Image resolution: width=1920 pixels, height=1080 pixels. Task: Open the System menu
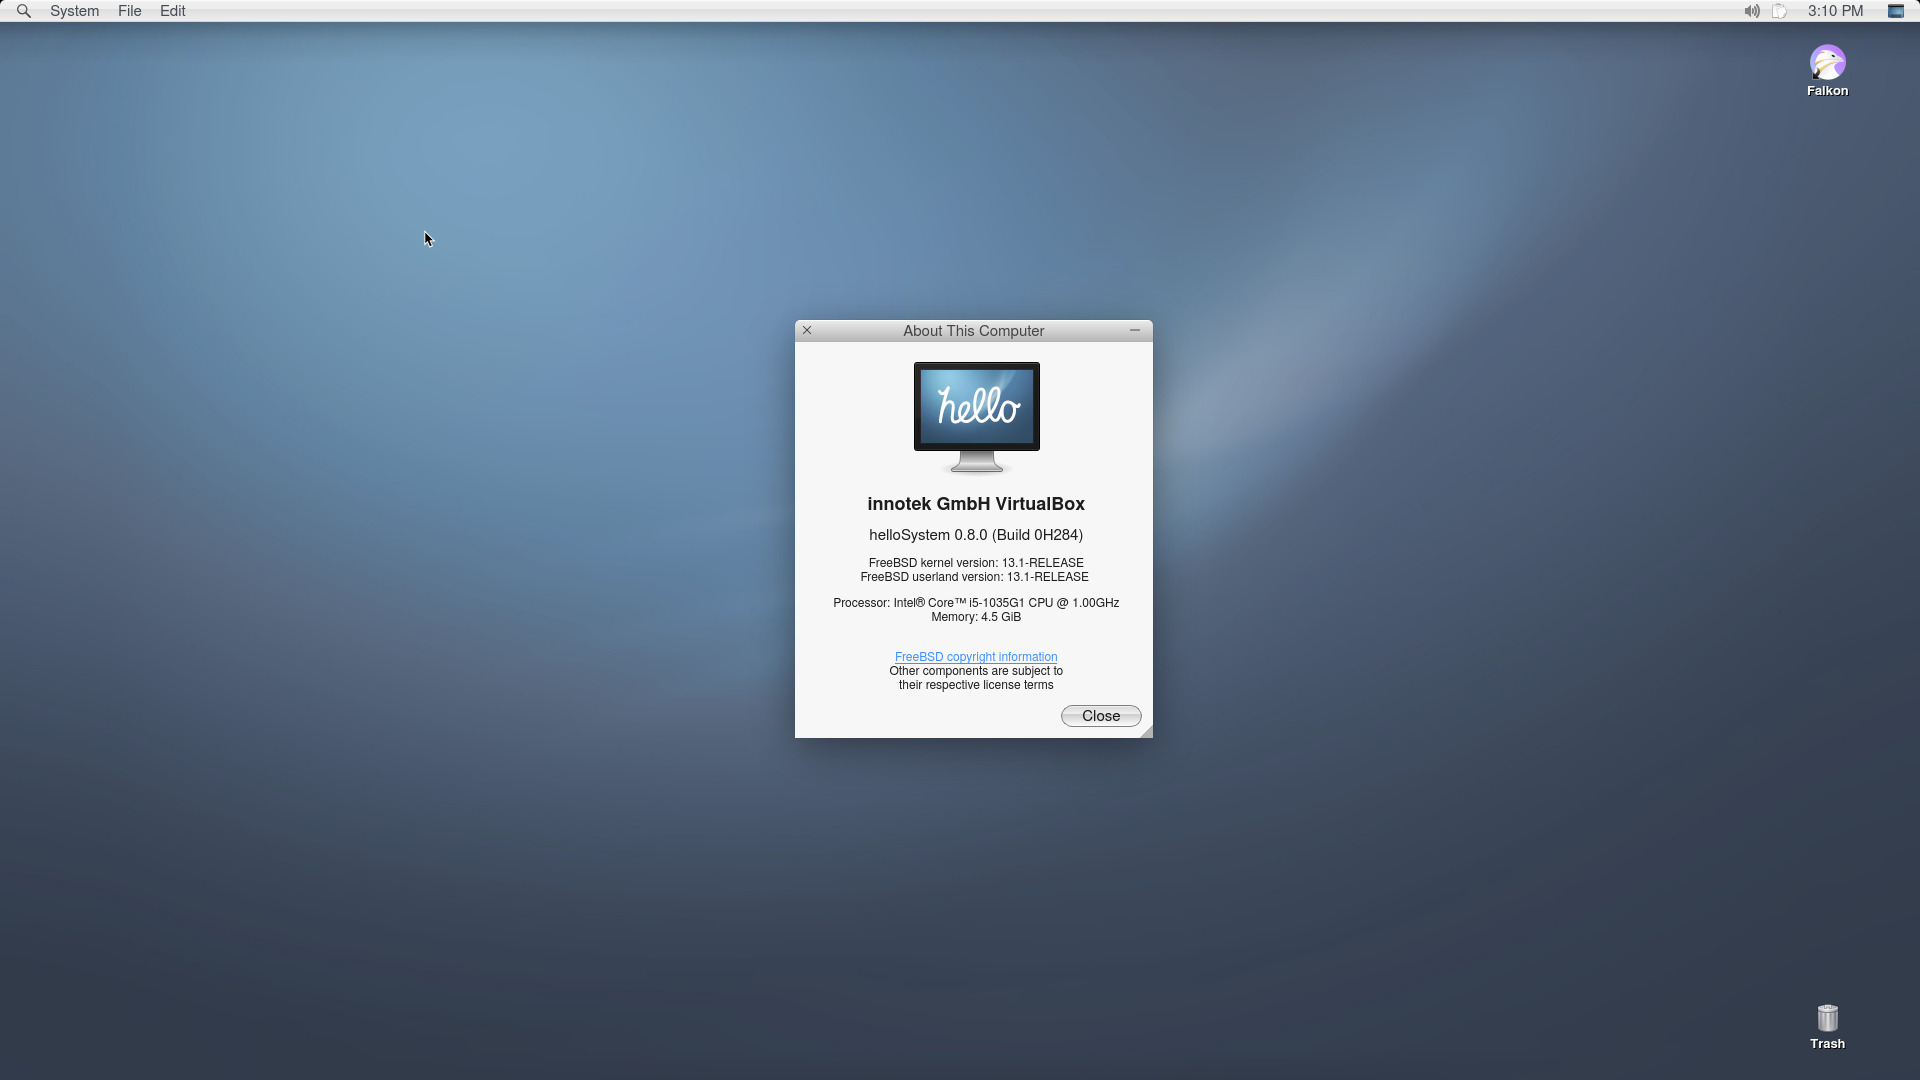74,11
